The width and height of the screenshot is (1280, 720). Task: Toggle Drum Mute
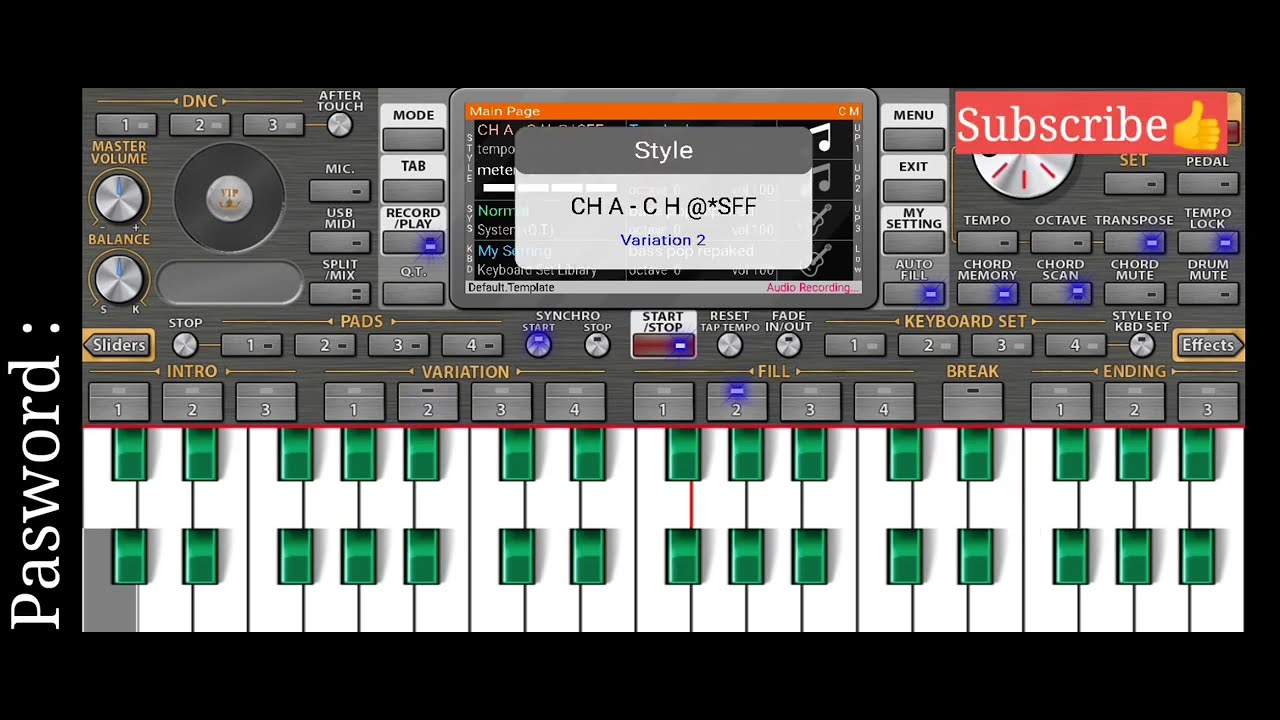1208,293
